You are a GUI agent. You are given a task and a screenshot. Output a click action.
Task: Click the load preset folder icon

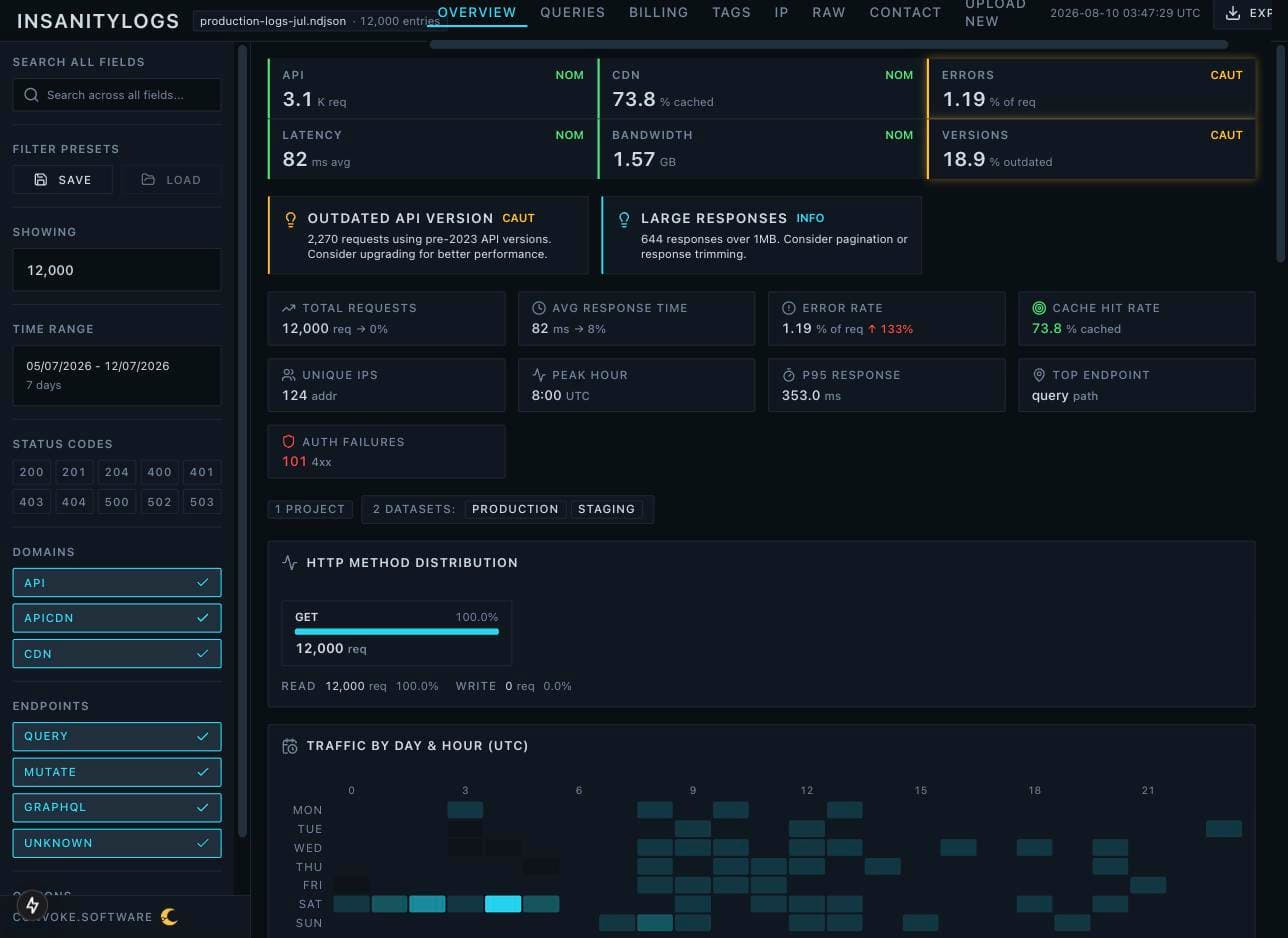148,180
